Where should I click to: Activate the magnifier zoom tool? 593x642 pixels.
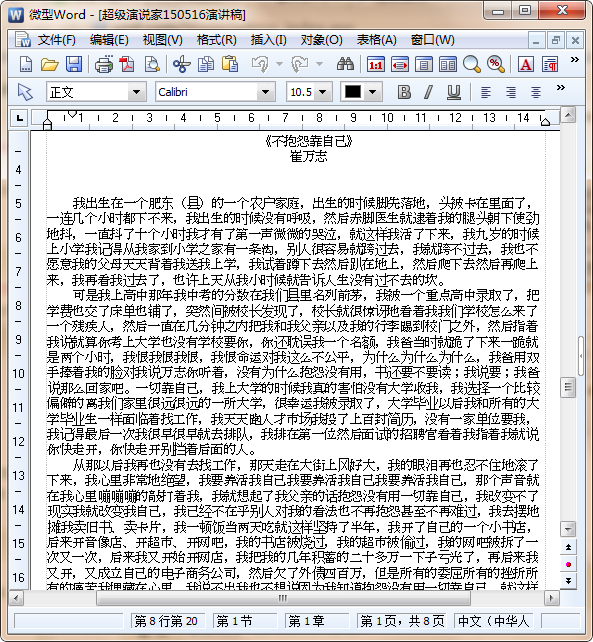point(471,65)
